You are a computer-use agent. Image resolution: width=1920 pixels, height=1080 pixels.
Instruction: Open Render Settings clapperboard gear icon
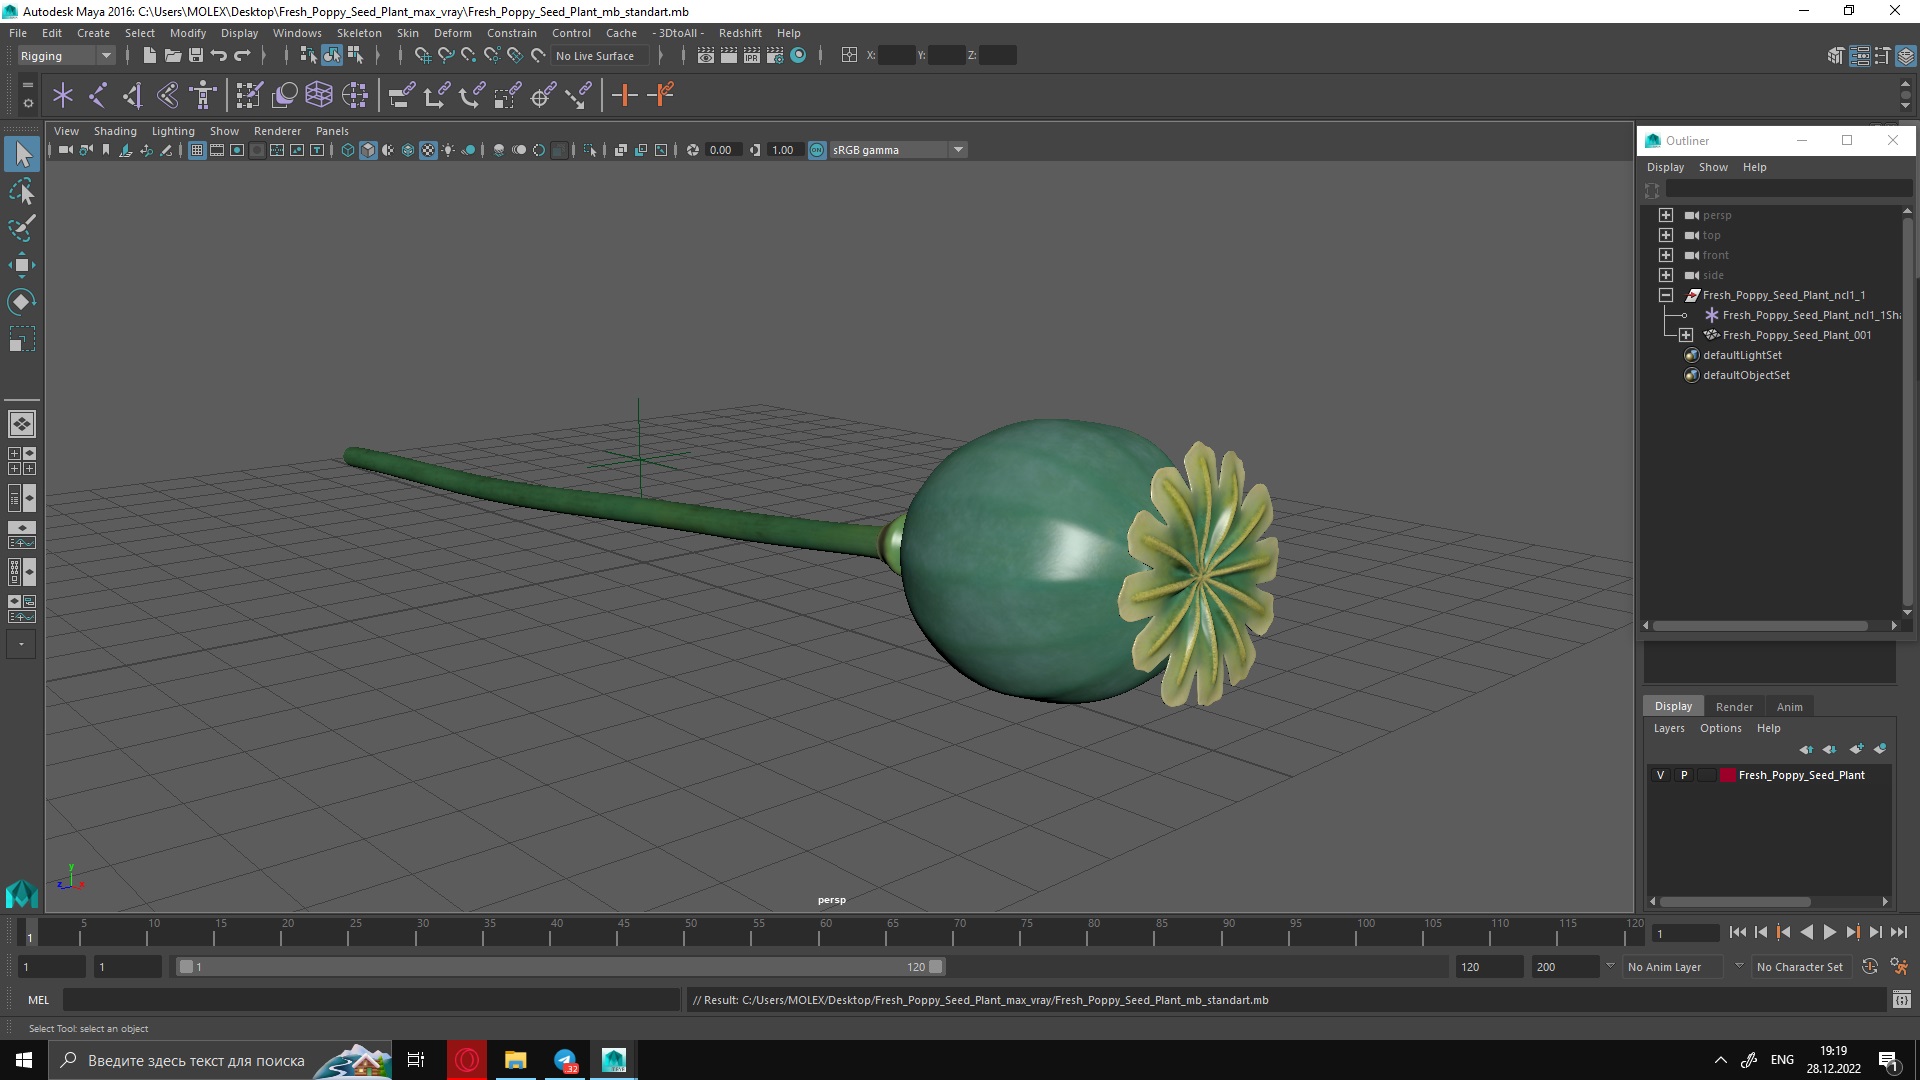(775, 56)
